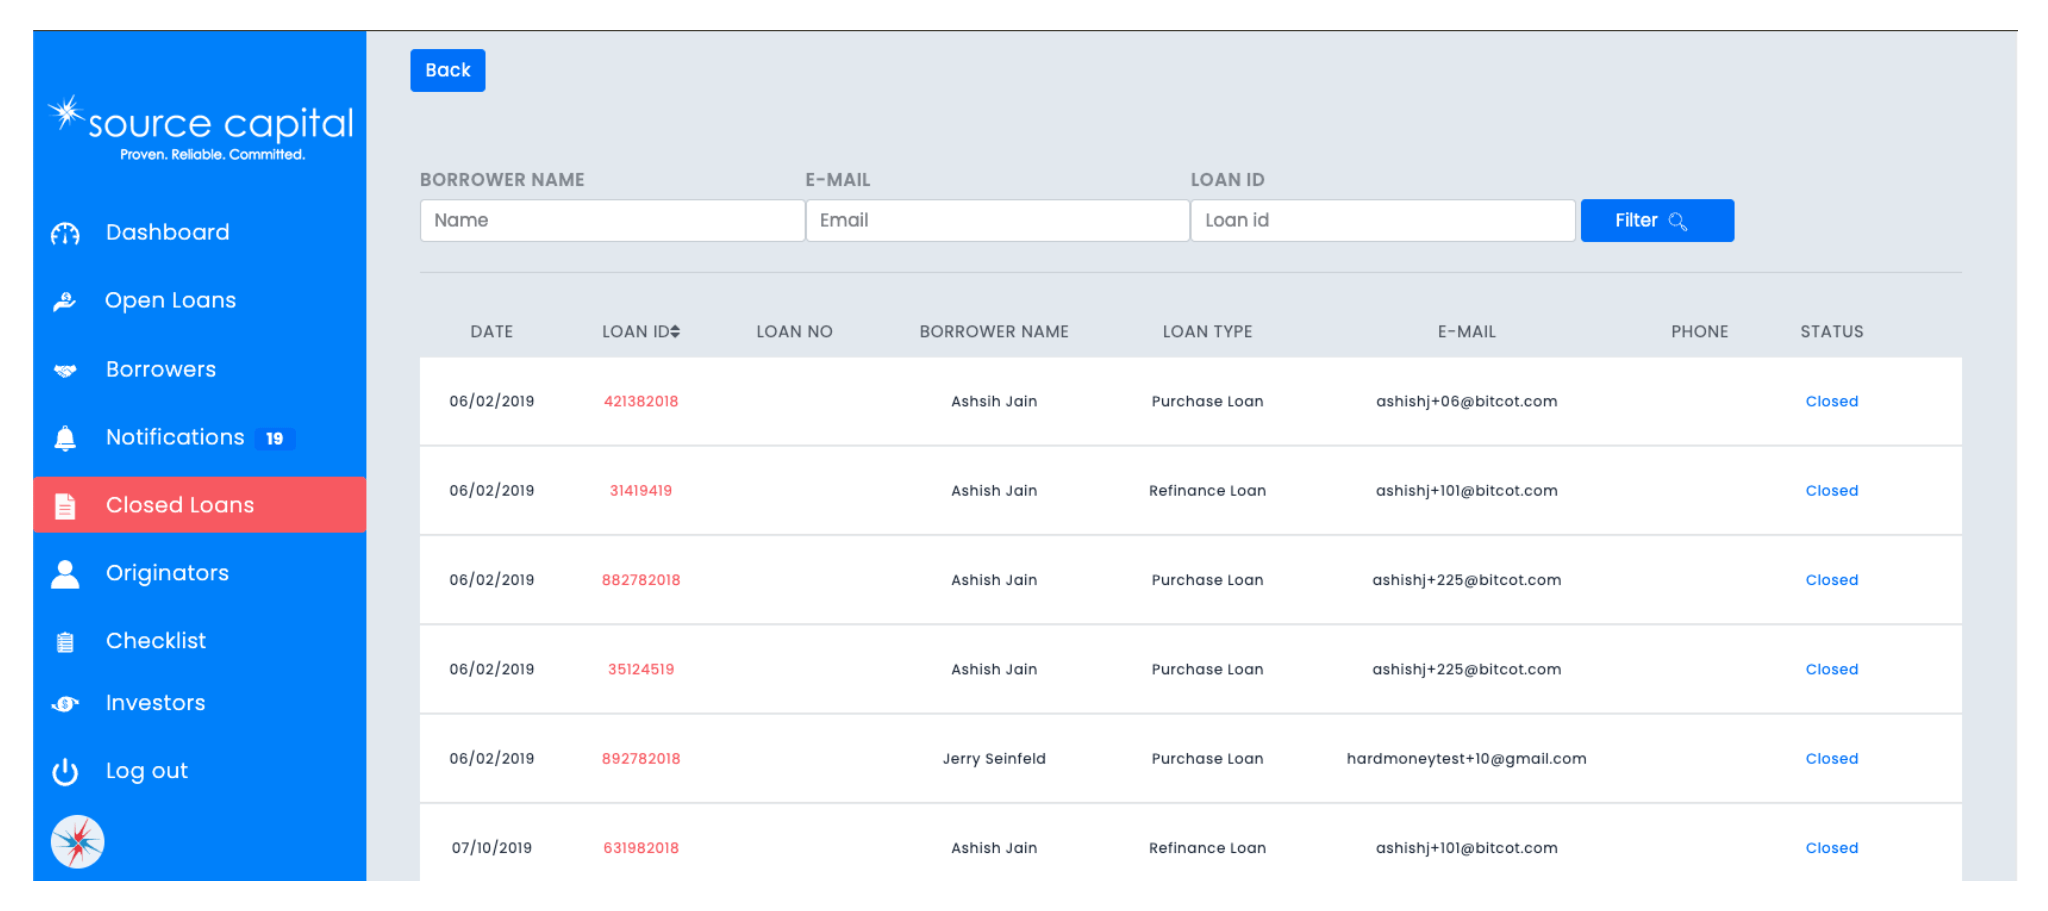Screen dimensions: 2048x911
Task: Click the Investors eye icon
Action: [x=65, y=704]
